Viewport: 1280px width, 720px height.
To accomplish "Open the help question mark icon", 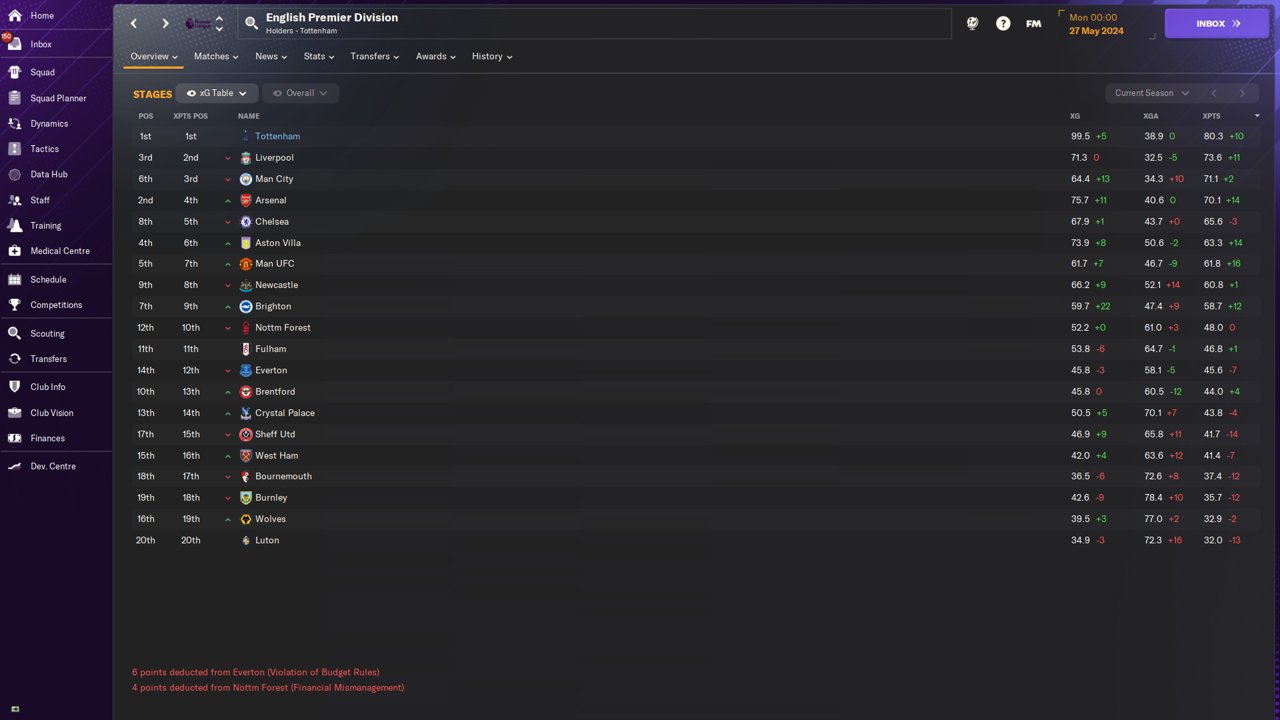I will coord(1003,23).
